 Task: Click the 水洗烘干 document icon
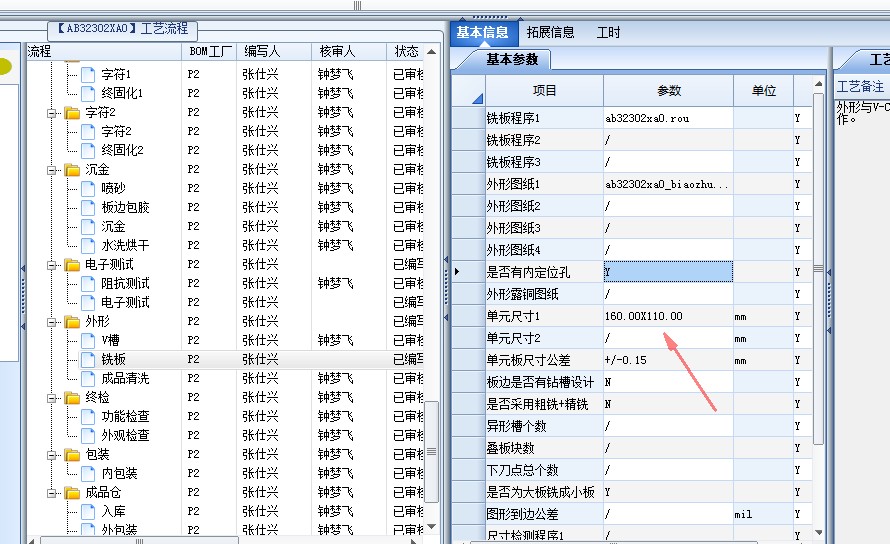click(x=87, y=245)
